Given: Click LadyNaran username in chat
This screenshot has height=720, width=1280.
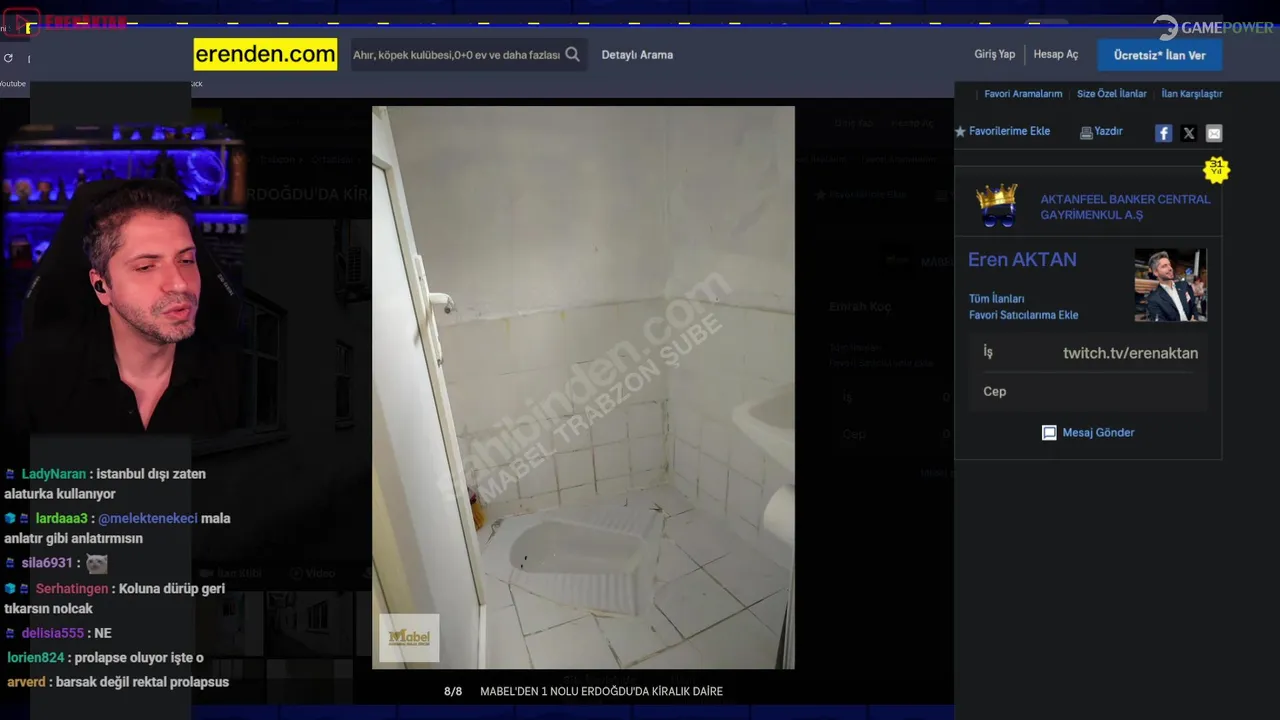Looking at the screenshot, I should (x=54, y=474).
